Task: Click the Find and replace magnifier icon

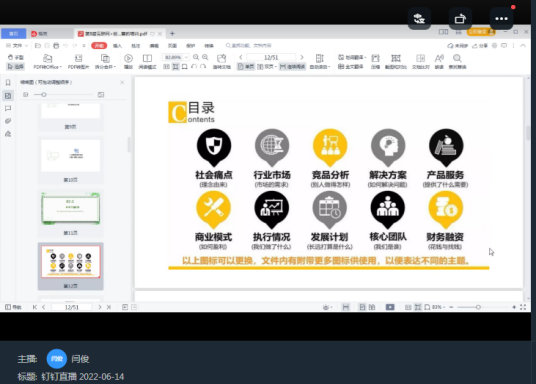Action: pyautogui.click(x=457, y=61)
